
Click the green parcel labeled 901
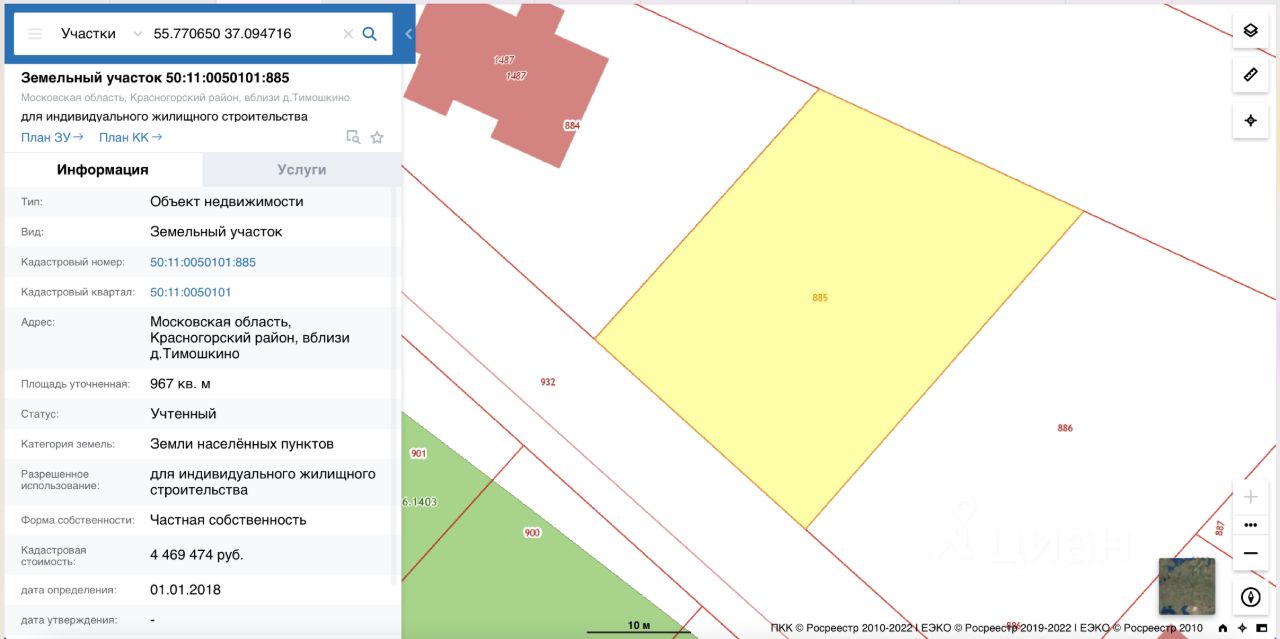point(418,453)
